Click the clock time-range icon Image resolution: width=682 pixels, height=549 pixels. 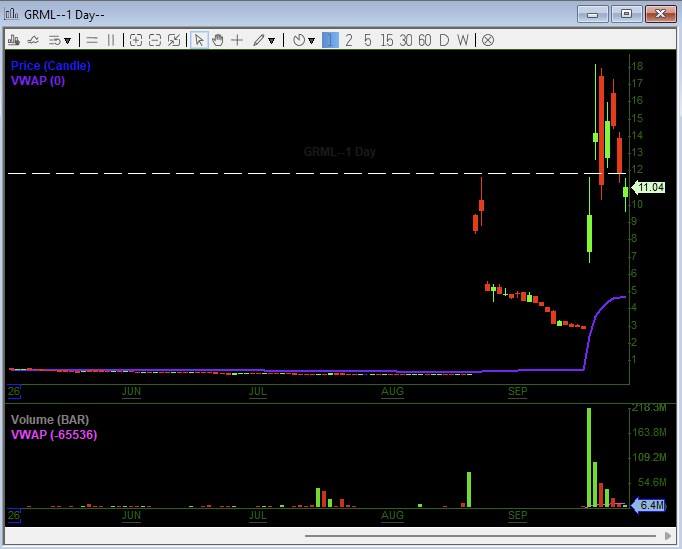(x=299, y=40)
